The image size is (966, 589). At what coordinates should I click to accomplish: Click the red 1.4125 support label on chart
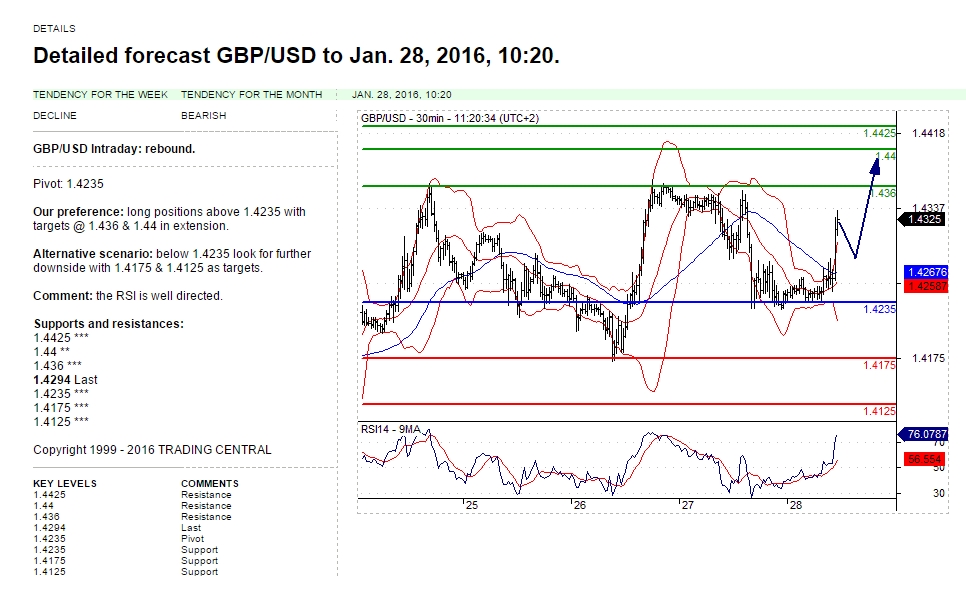click(x=879, y=411)
